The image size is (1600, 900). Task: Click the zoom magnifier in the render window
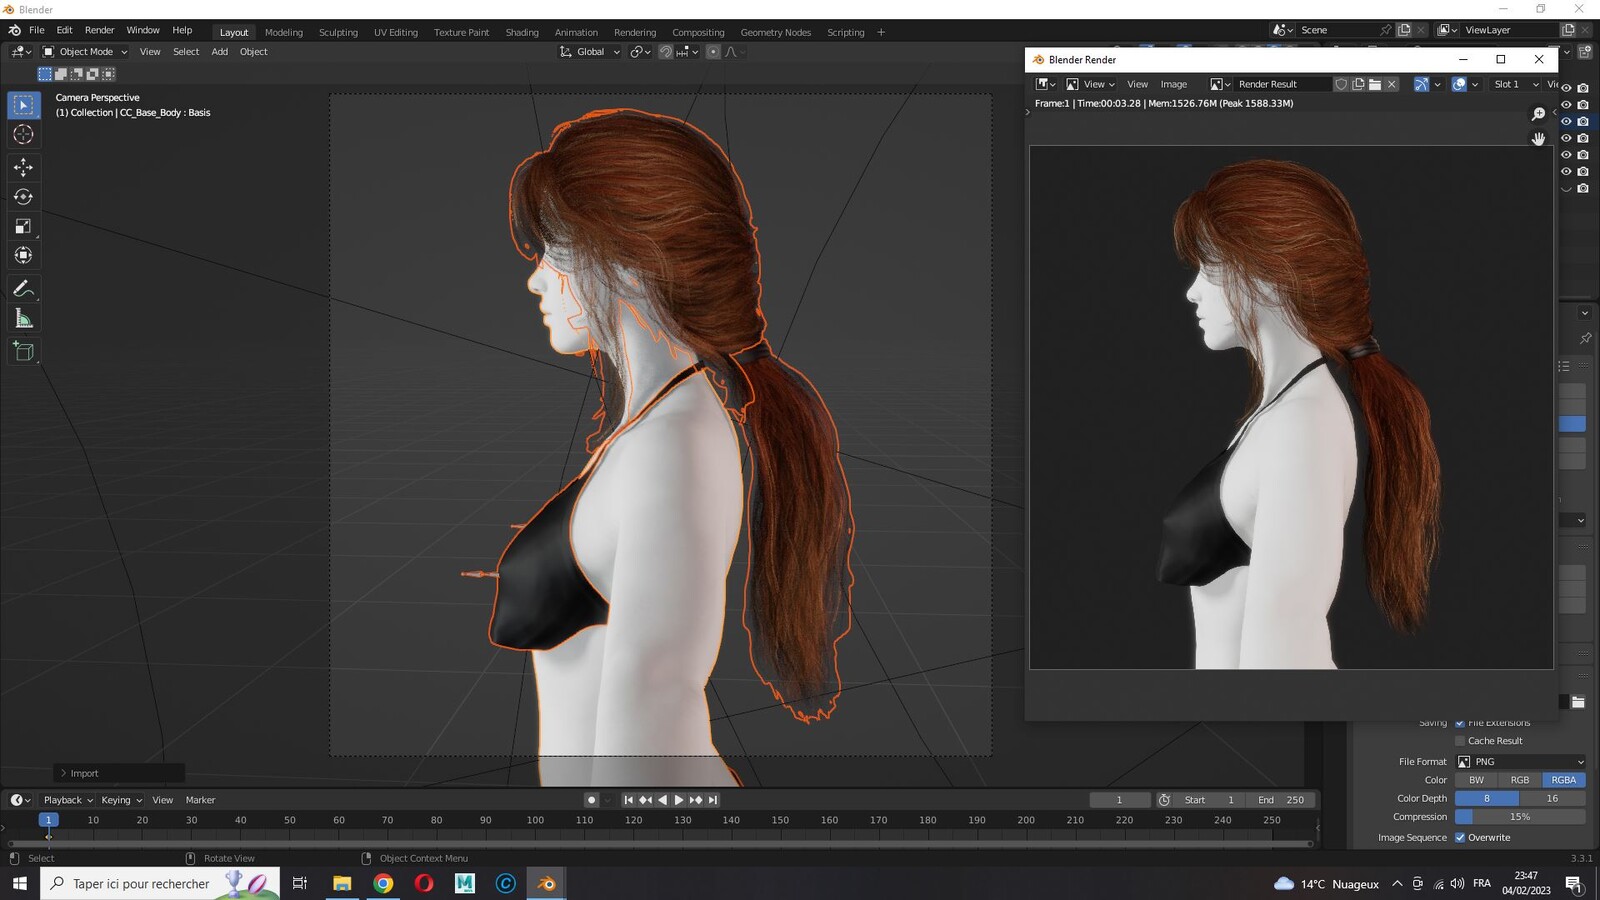tap(1538, 115)
